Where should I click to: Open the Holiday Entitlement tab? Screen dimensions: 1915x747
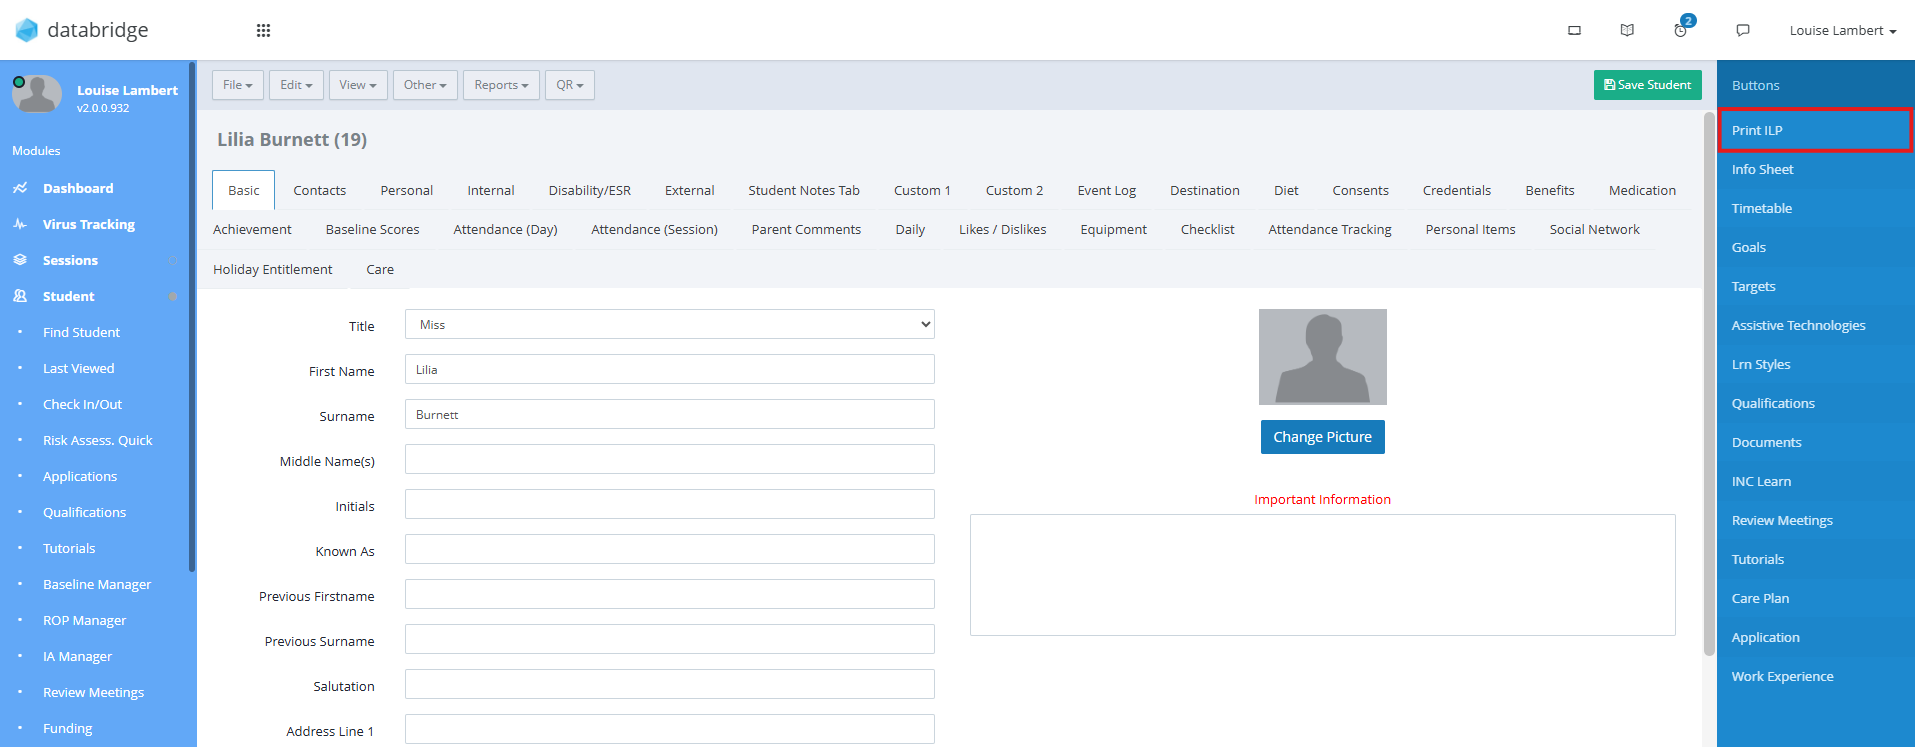click(272, 269)
